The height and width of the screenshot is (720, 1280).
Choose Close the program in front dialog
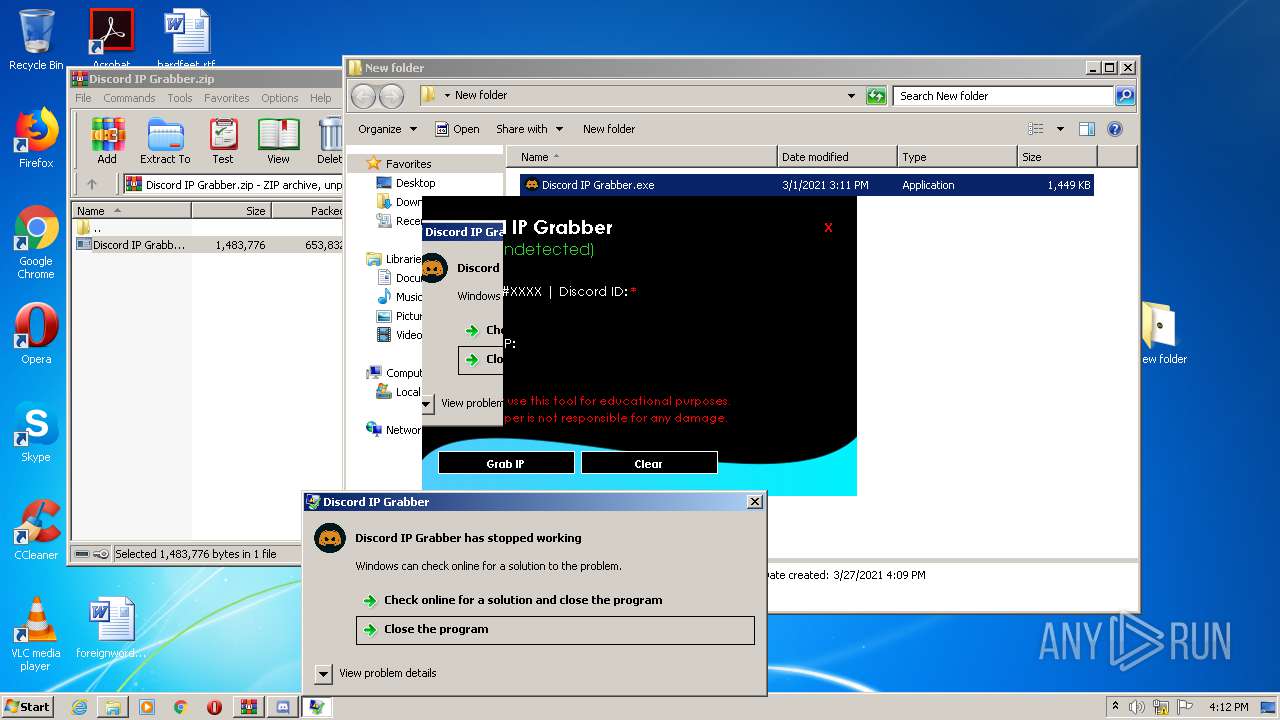[x=555, y=630]
